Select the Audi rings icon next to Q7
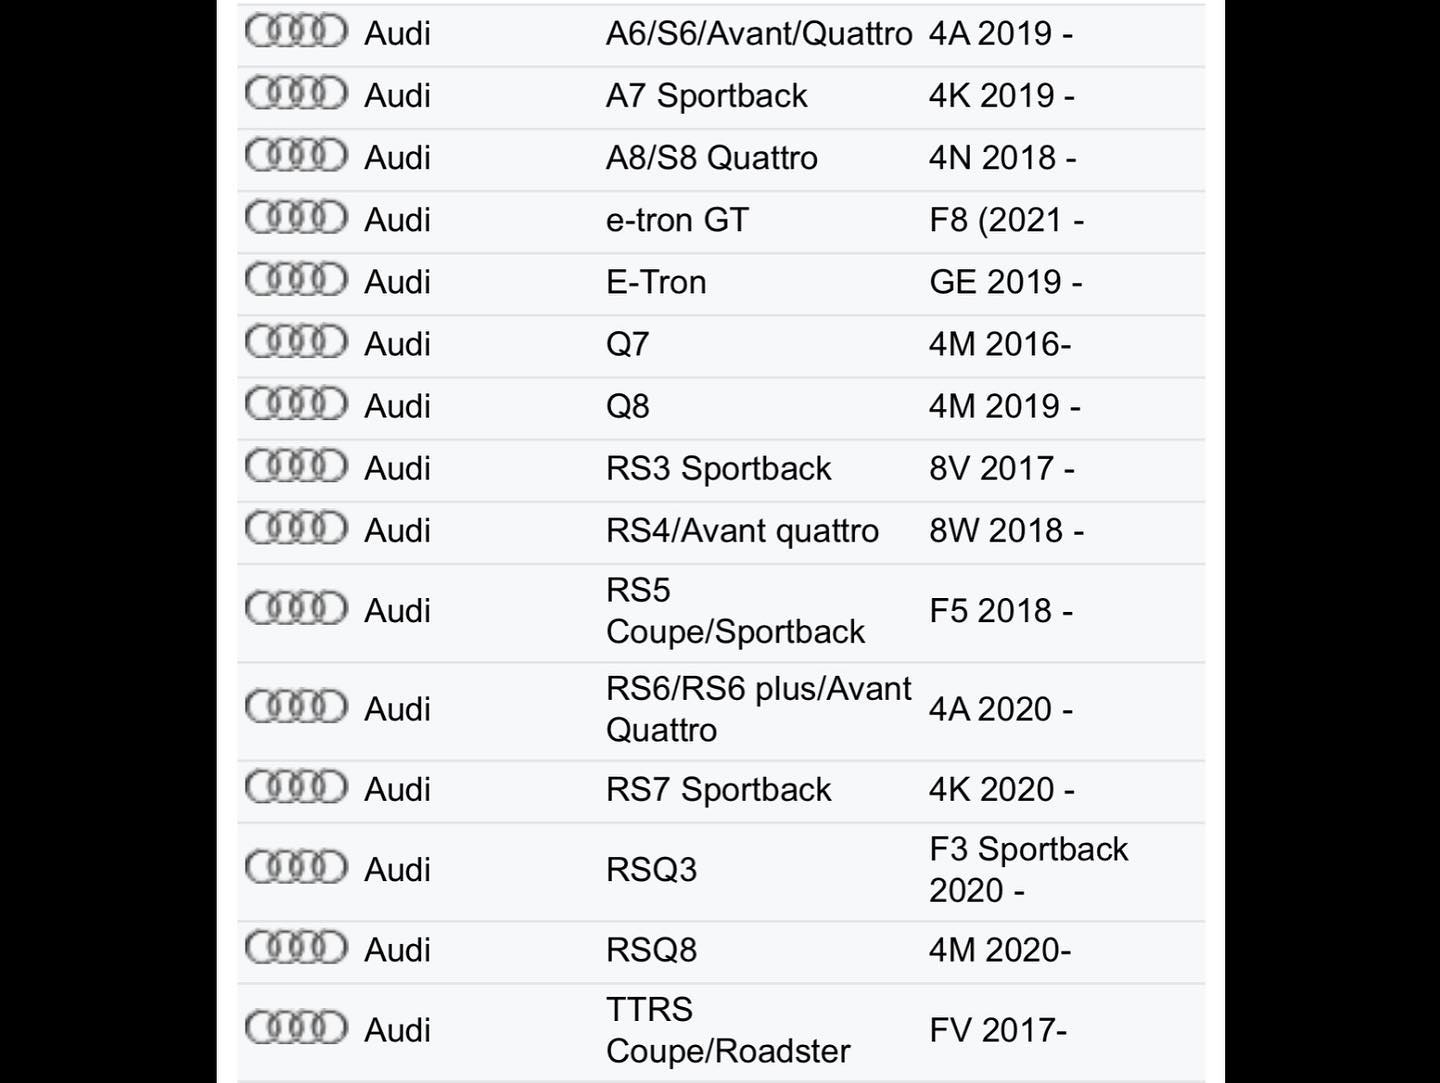 [296, 341]
